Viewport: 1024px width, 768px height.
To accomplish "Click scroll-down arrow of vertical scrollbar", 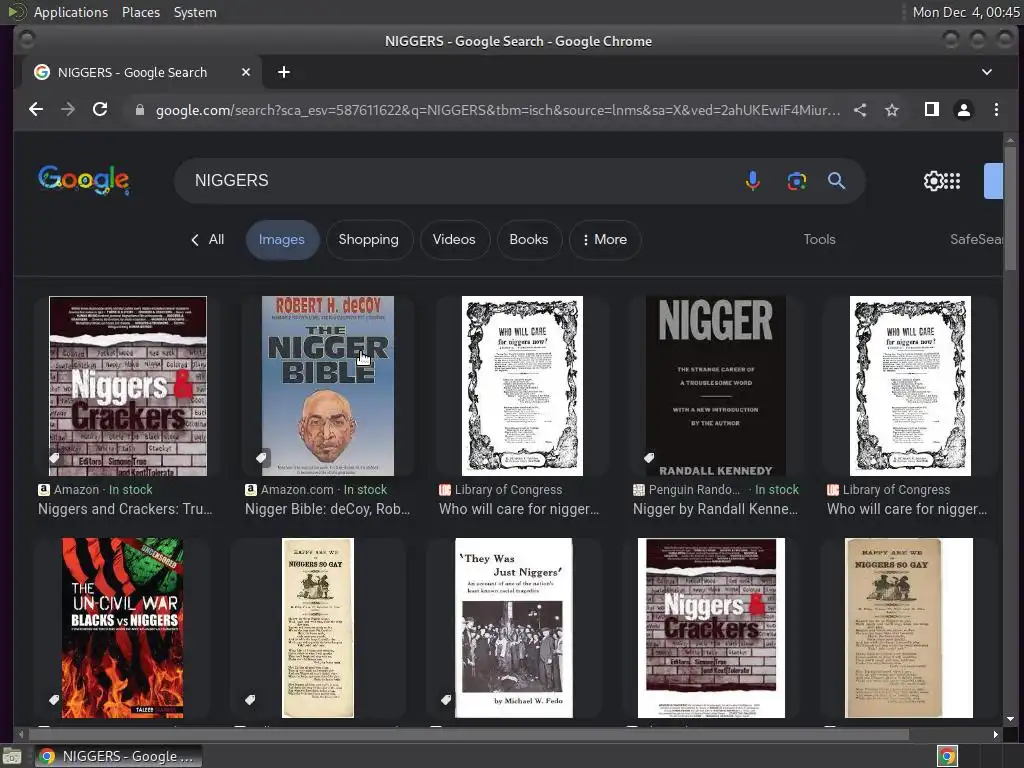I will pyautogui.click(x=1010, y=719).
